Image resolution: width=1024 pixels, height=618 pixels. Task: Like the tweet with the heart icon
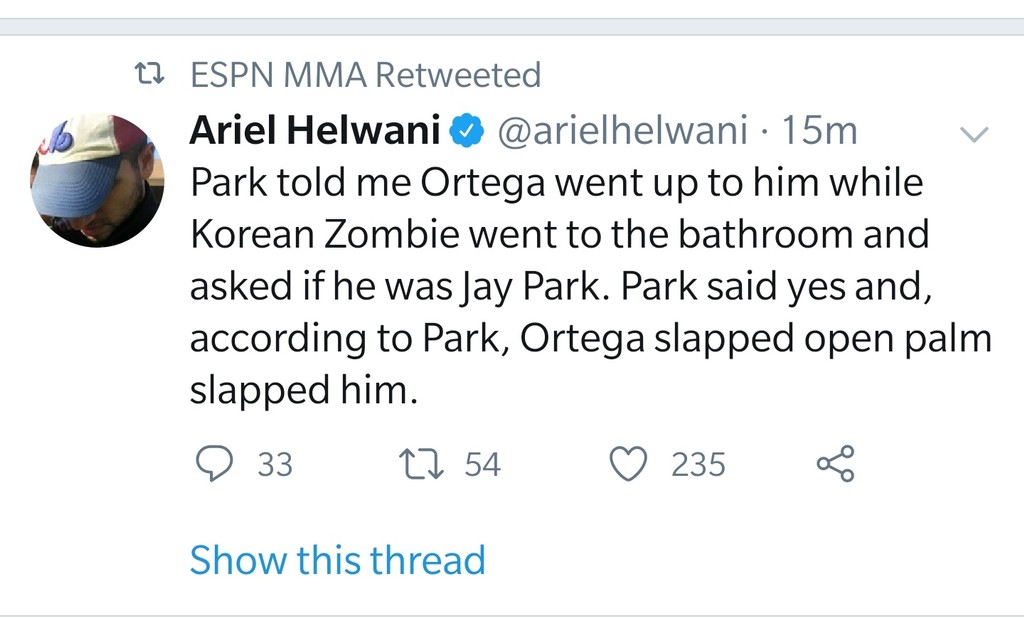point(629,464)
